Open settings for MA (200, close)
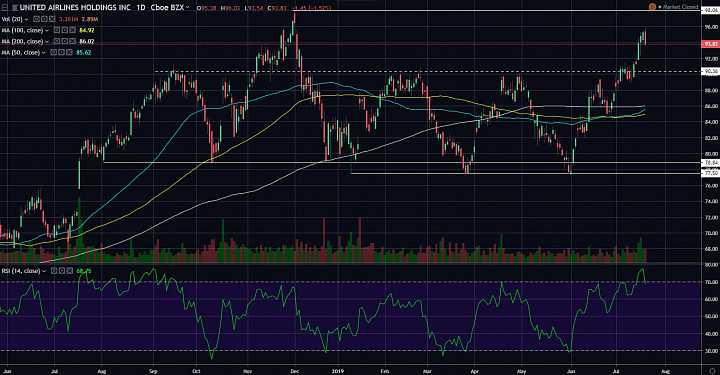This screenshot has height=375, width=720. coord(65,41)
